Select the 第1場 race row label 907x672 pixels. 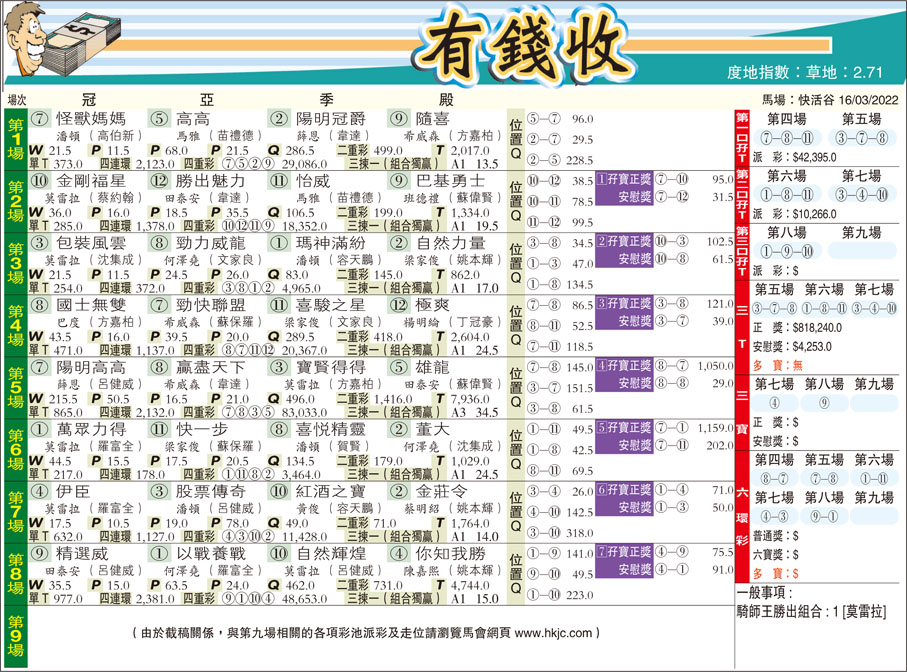pos(14,139)
